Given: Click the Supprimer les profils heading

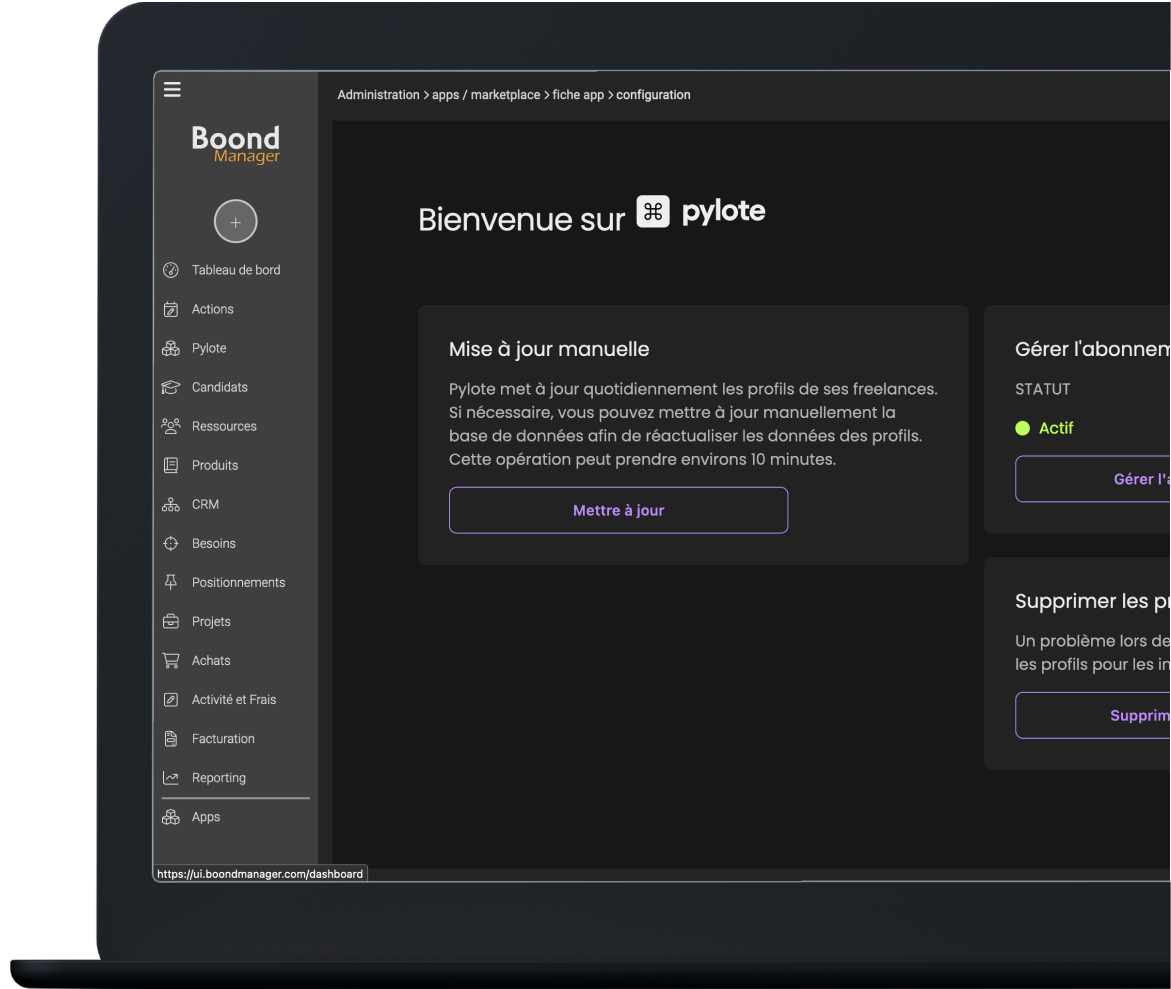Looking at the screenshot, I should (x=1093, y=601).
